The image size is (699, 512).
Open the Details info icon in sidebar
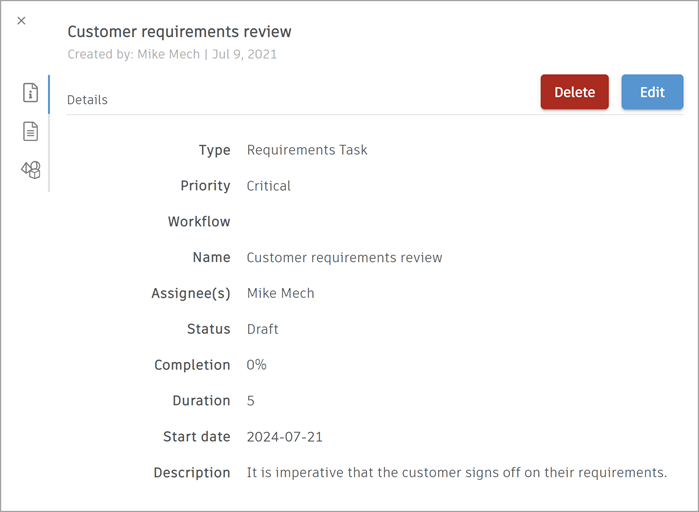tap(31, 93)
